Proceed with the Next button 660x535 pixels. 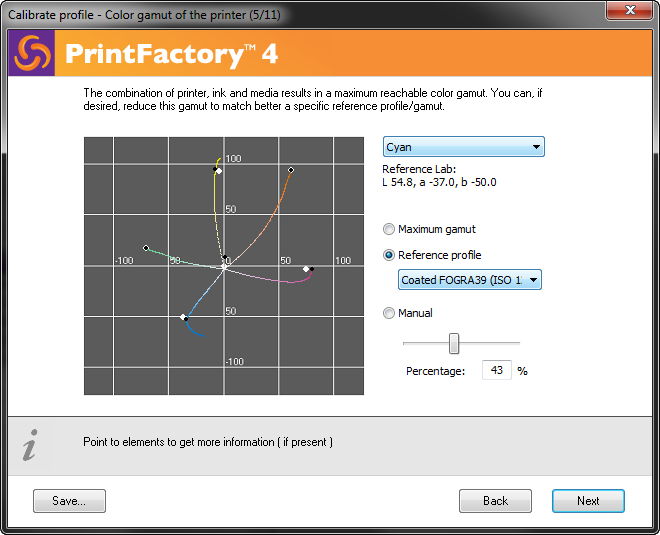[x=588, y=501]
